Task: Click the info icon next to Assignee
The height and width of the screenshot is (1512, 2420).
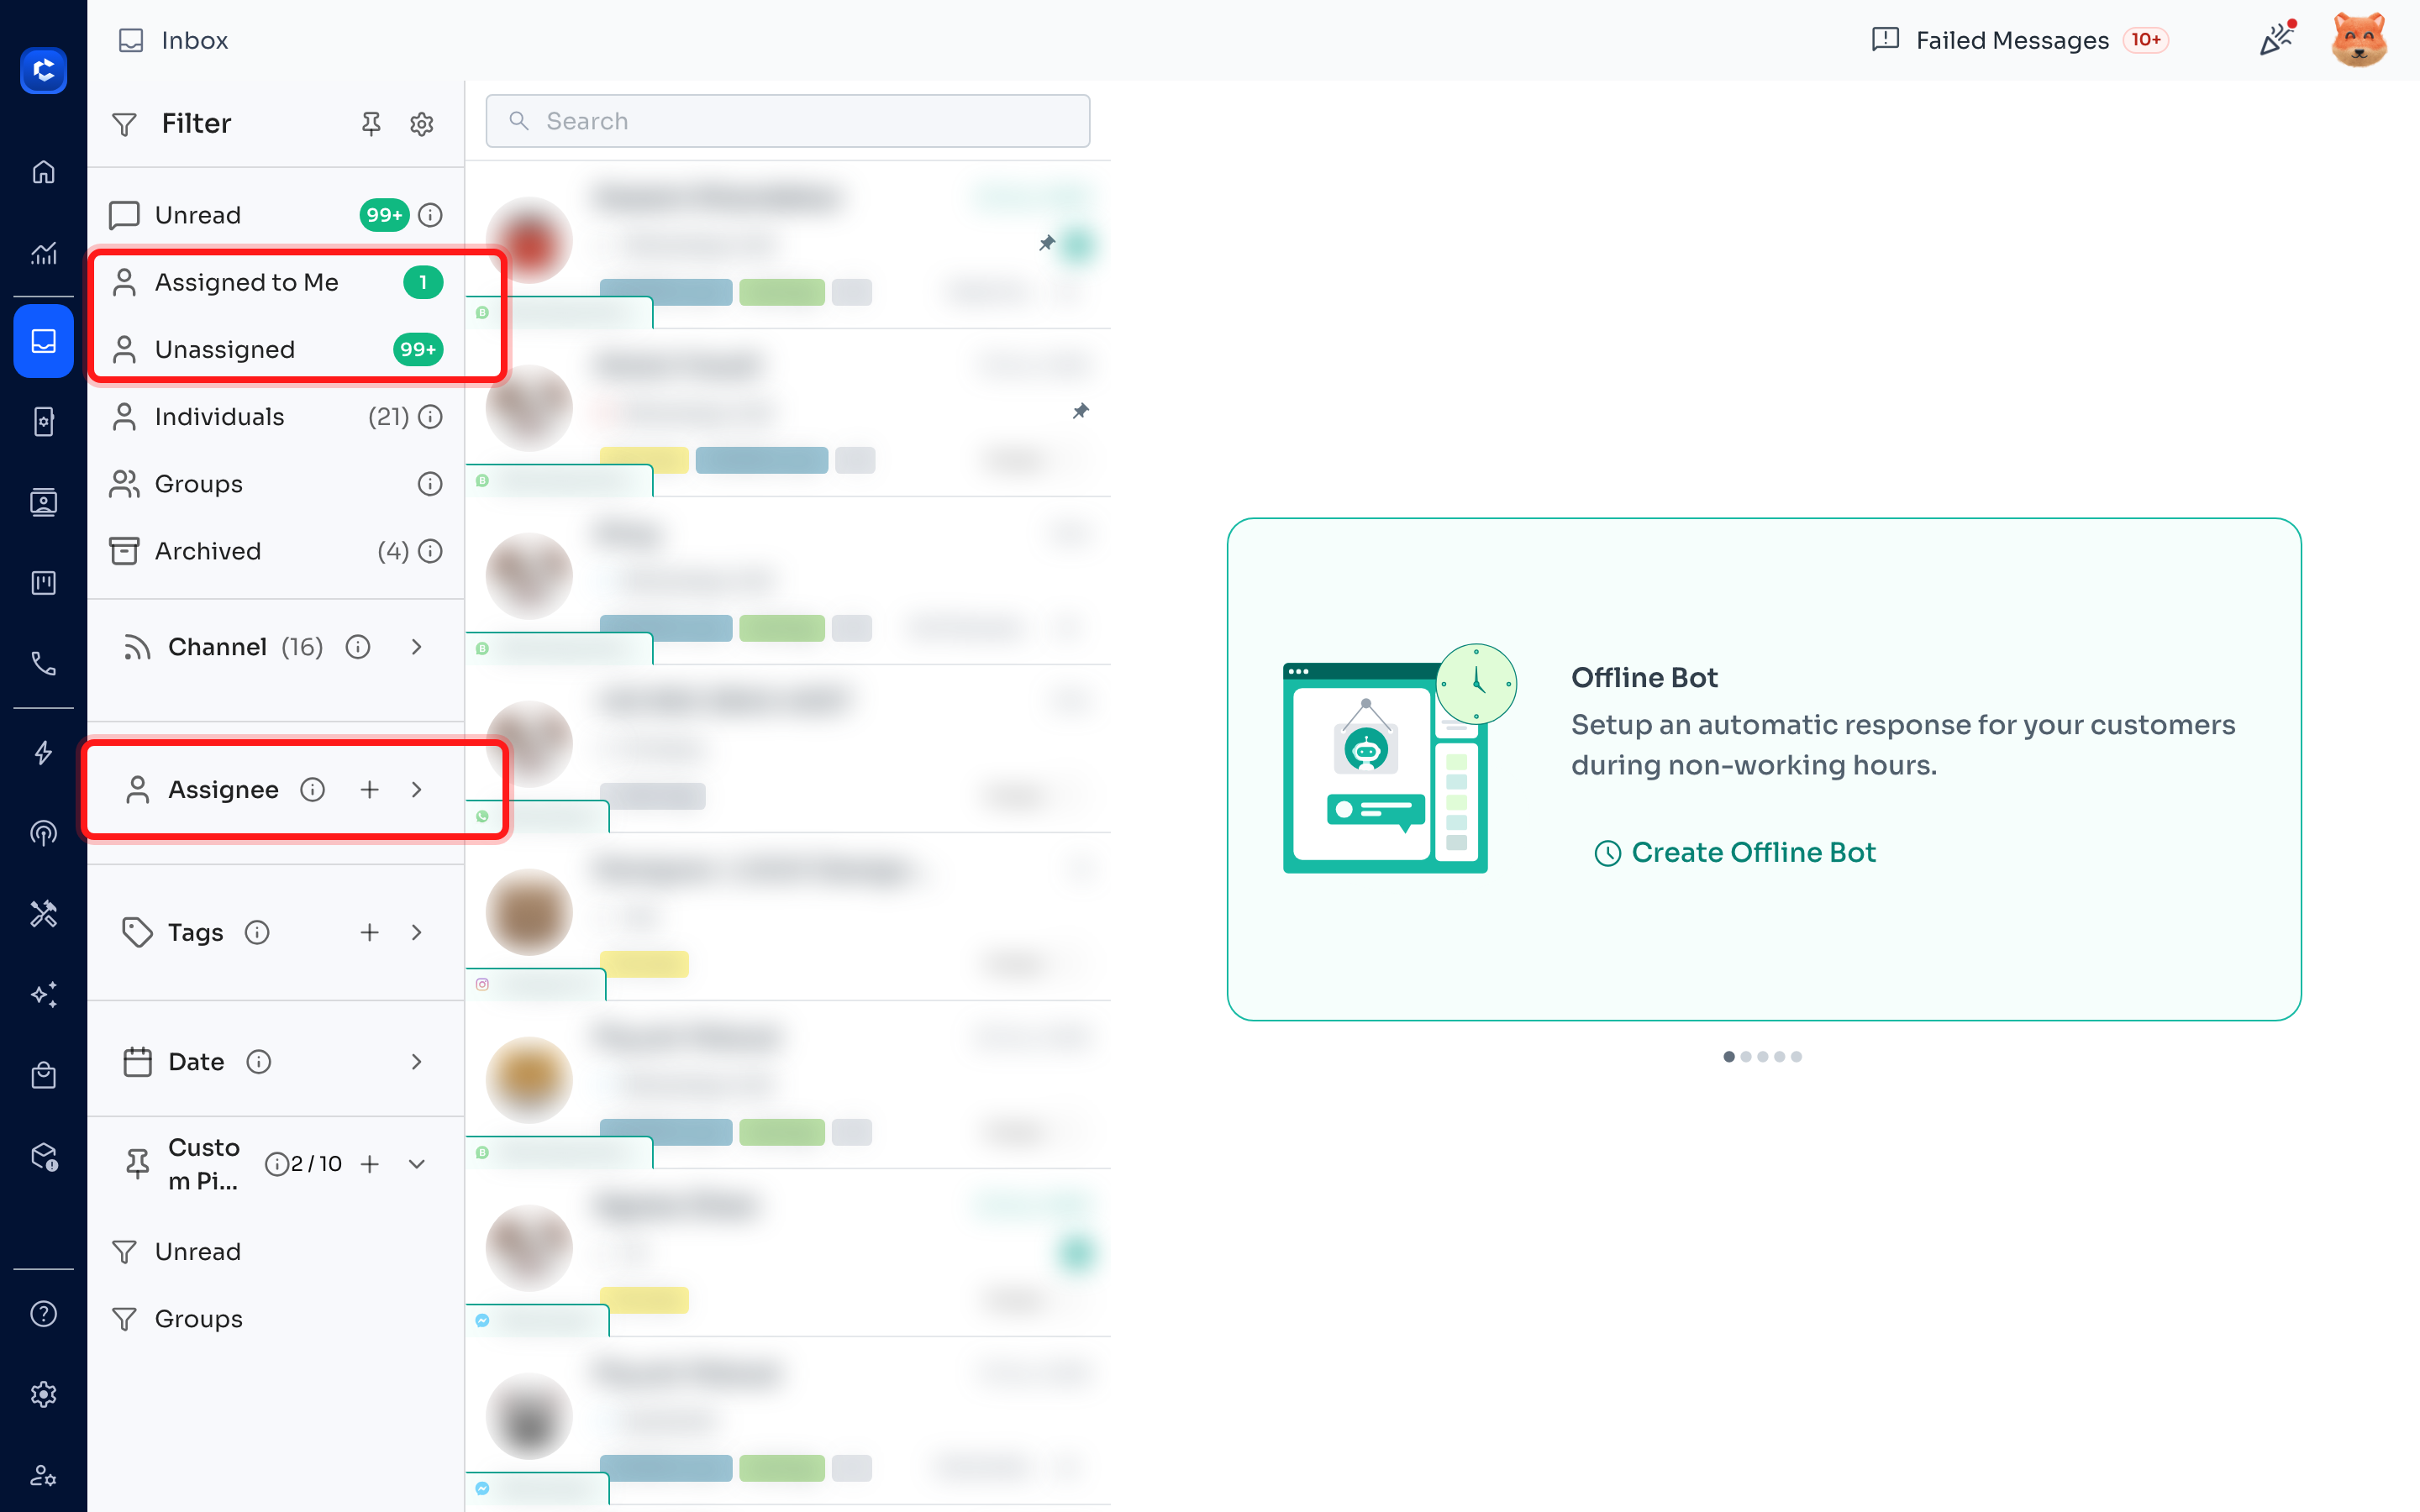Action: click(313, 790)
